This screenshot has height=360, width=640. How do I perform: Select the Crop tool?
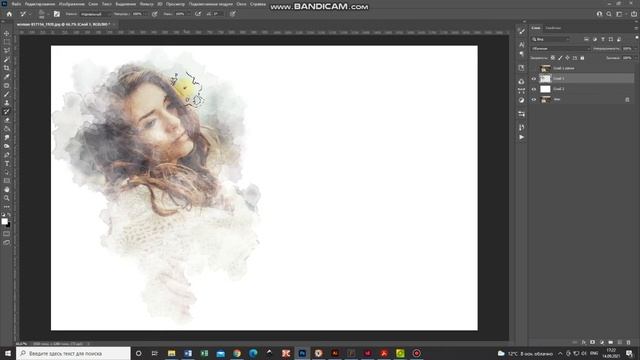coord(7,68)
